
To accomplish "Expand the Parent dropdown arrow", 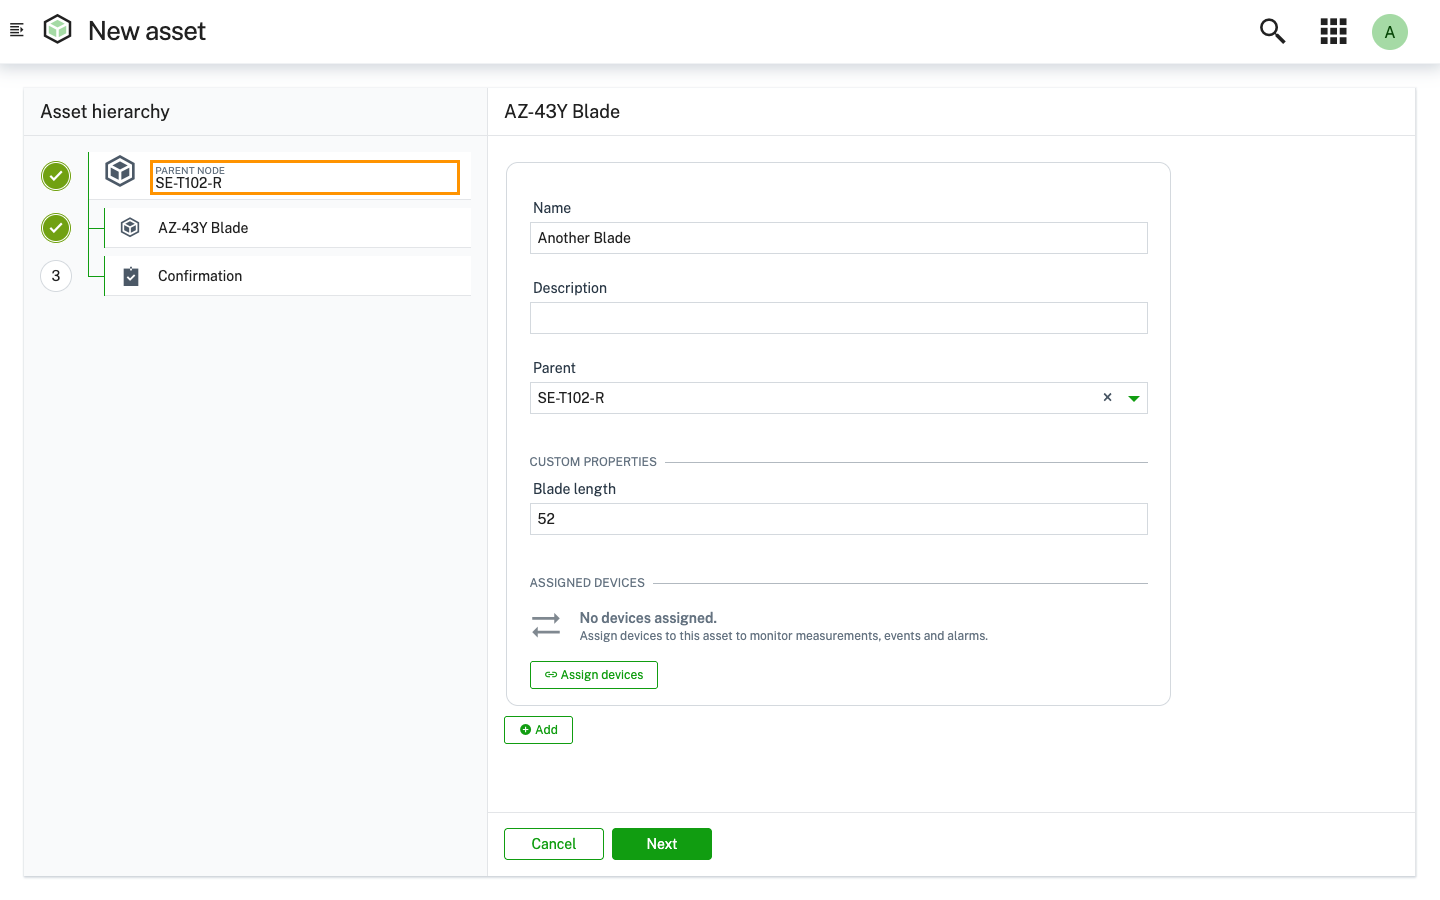I will tap(1133, 398).
